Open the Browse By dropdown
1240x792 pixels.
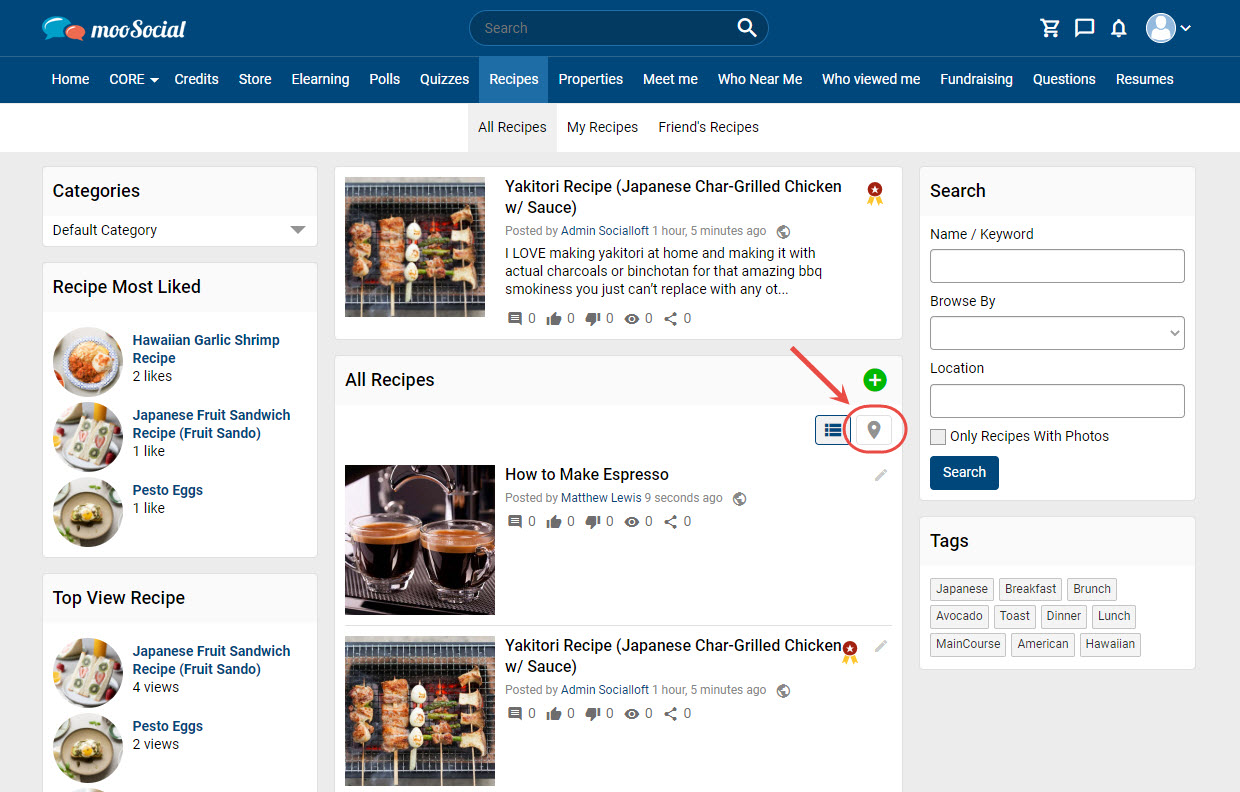(x=1057, y=333)
